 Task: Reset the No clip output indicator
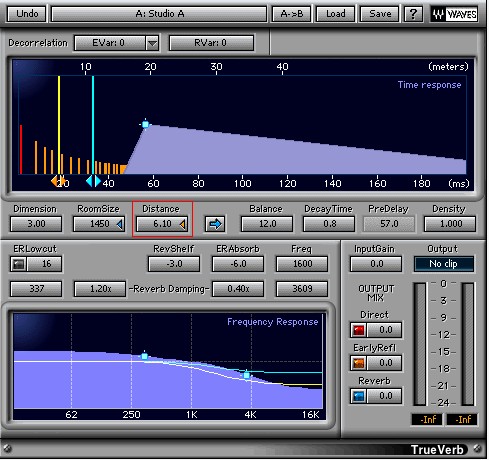click(443, 264)
